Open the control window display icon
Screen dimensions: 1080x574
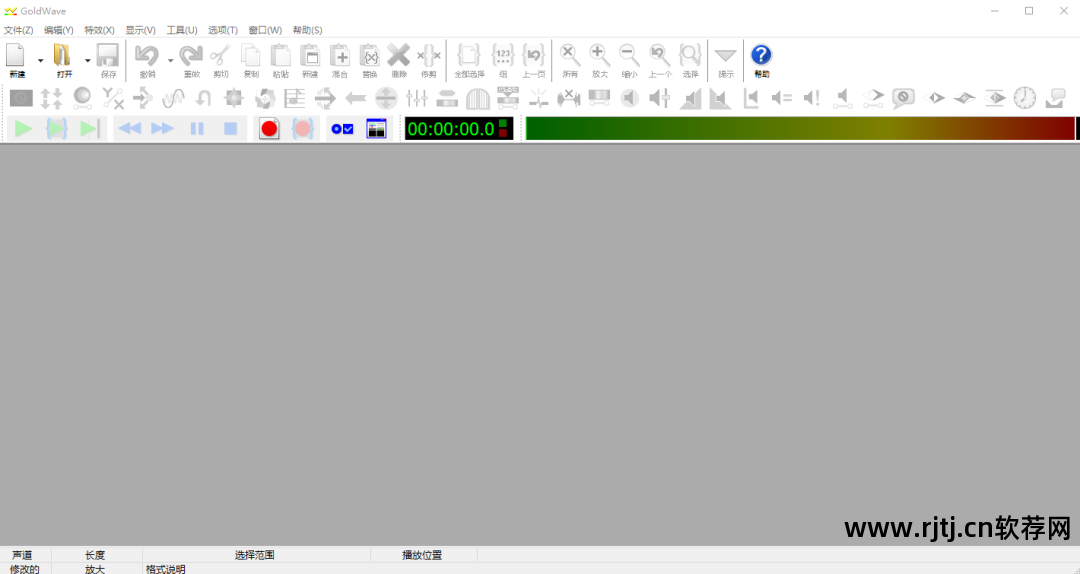(x=376, y=129)
